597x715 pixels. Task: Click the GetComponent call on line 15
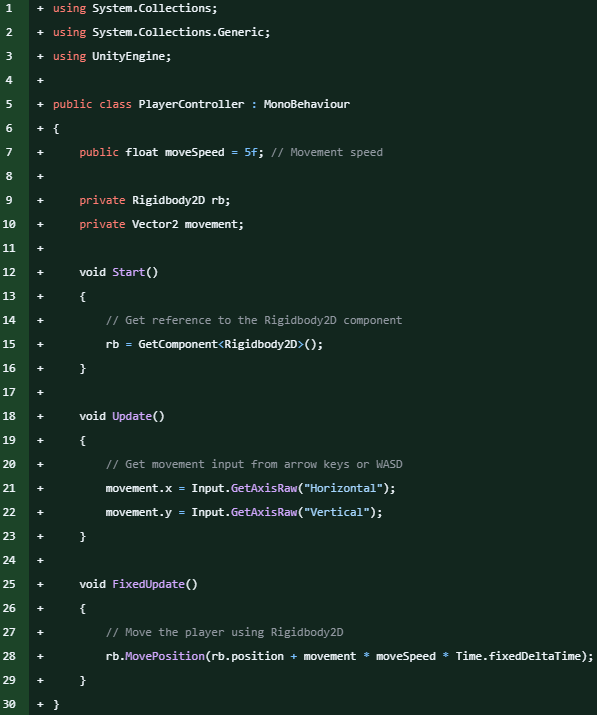pos(178,344)
